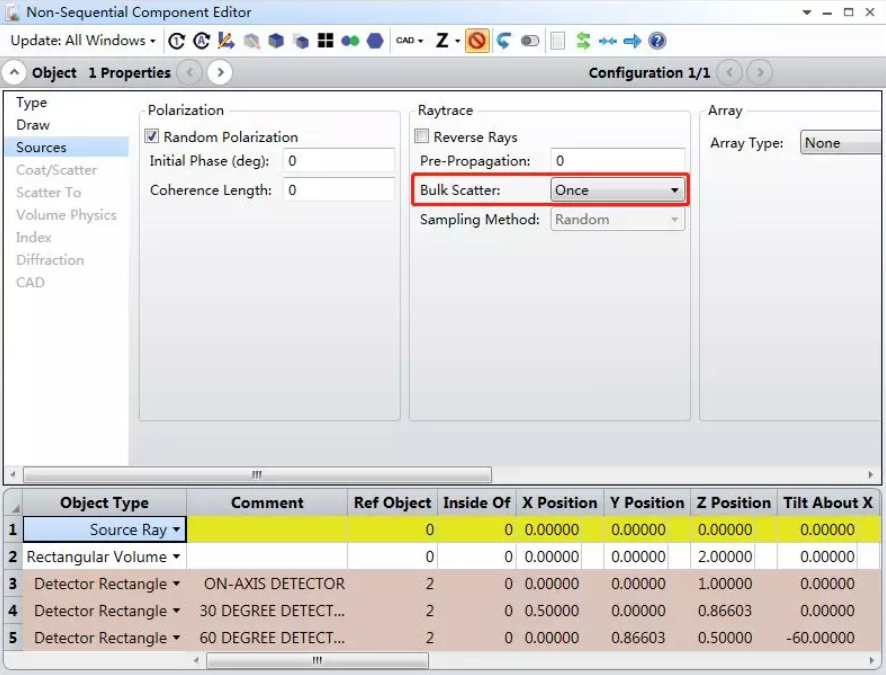This screenshot has height=675, width=886.
Task: Click the Coherence Length input field
Action: pos(338,190)
